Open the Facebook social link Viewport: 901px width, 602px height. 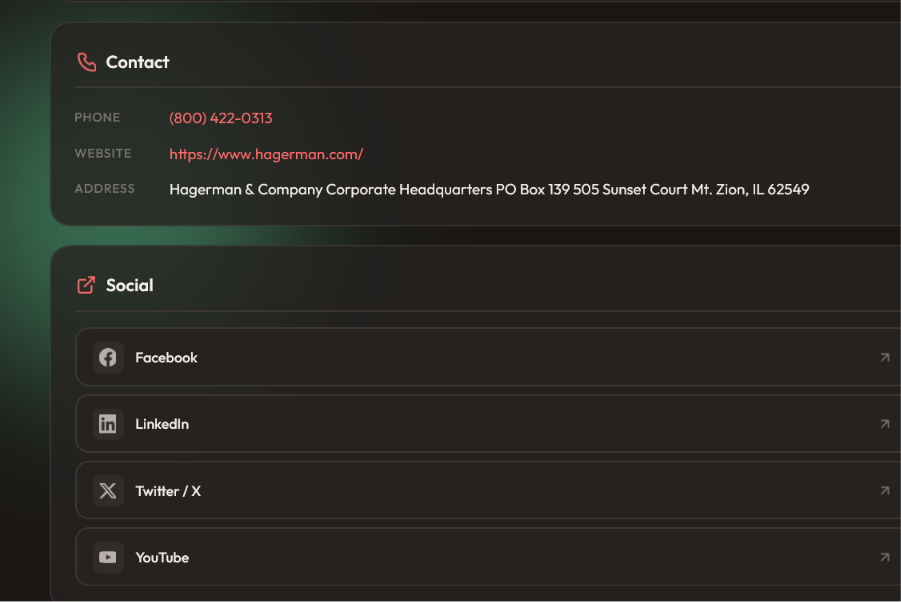[x=488, y=357]
